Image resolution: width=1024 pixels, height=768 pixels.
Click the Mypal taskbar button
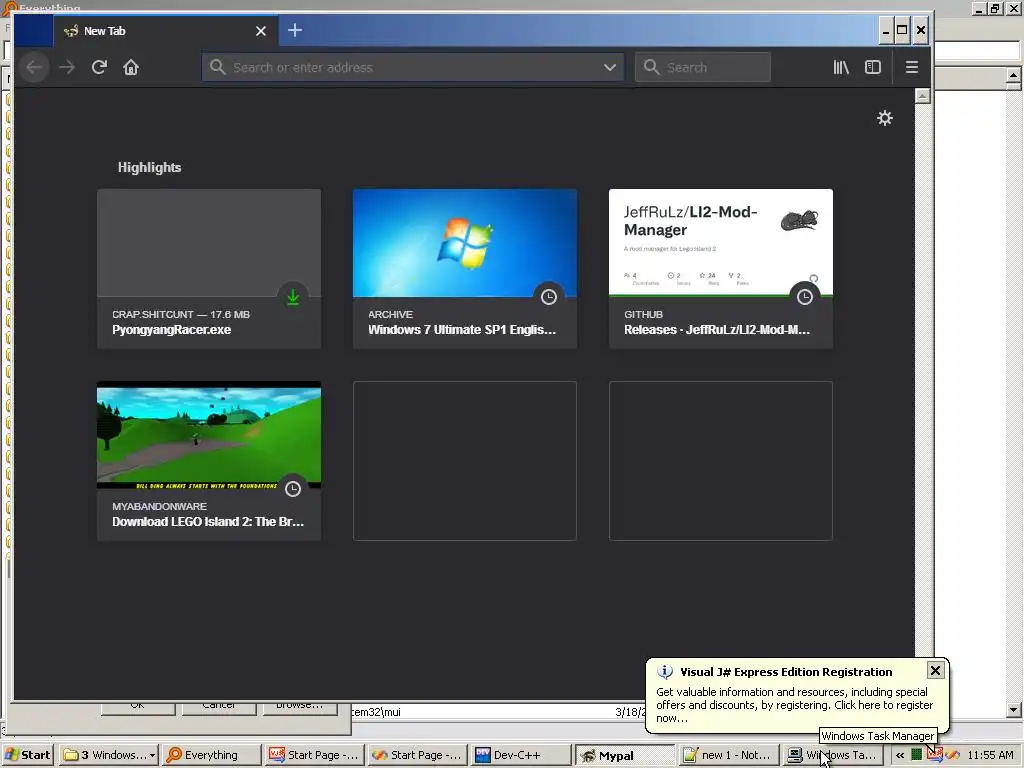[x=624, y=755]
